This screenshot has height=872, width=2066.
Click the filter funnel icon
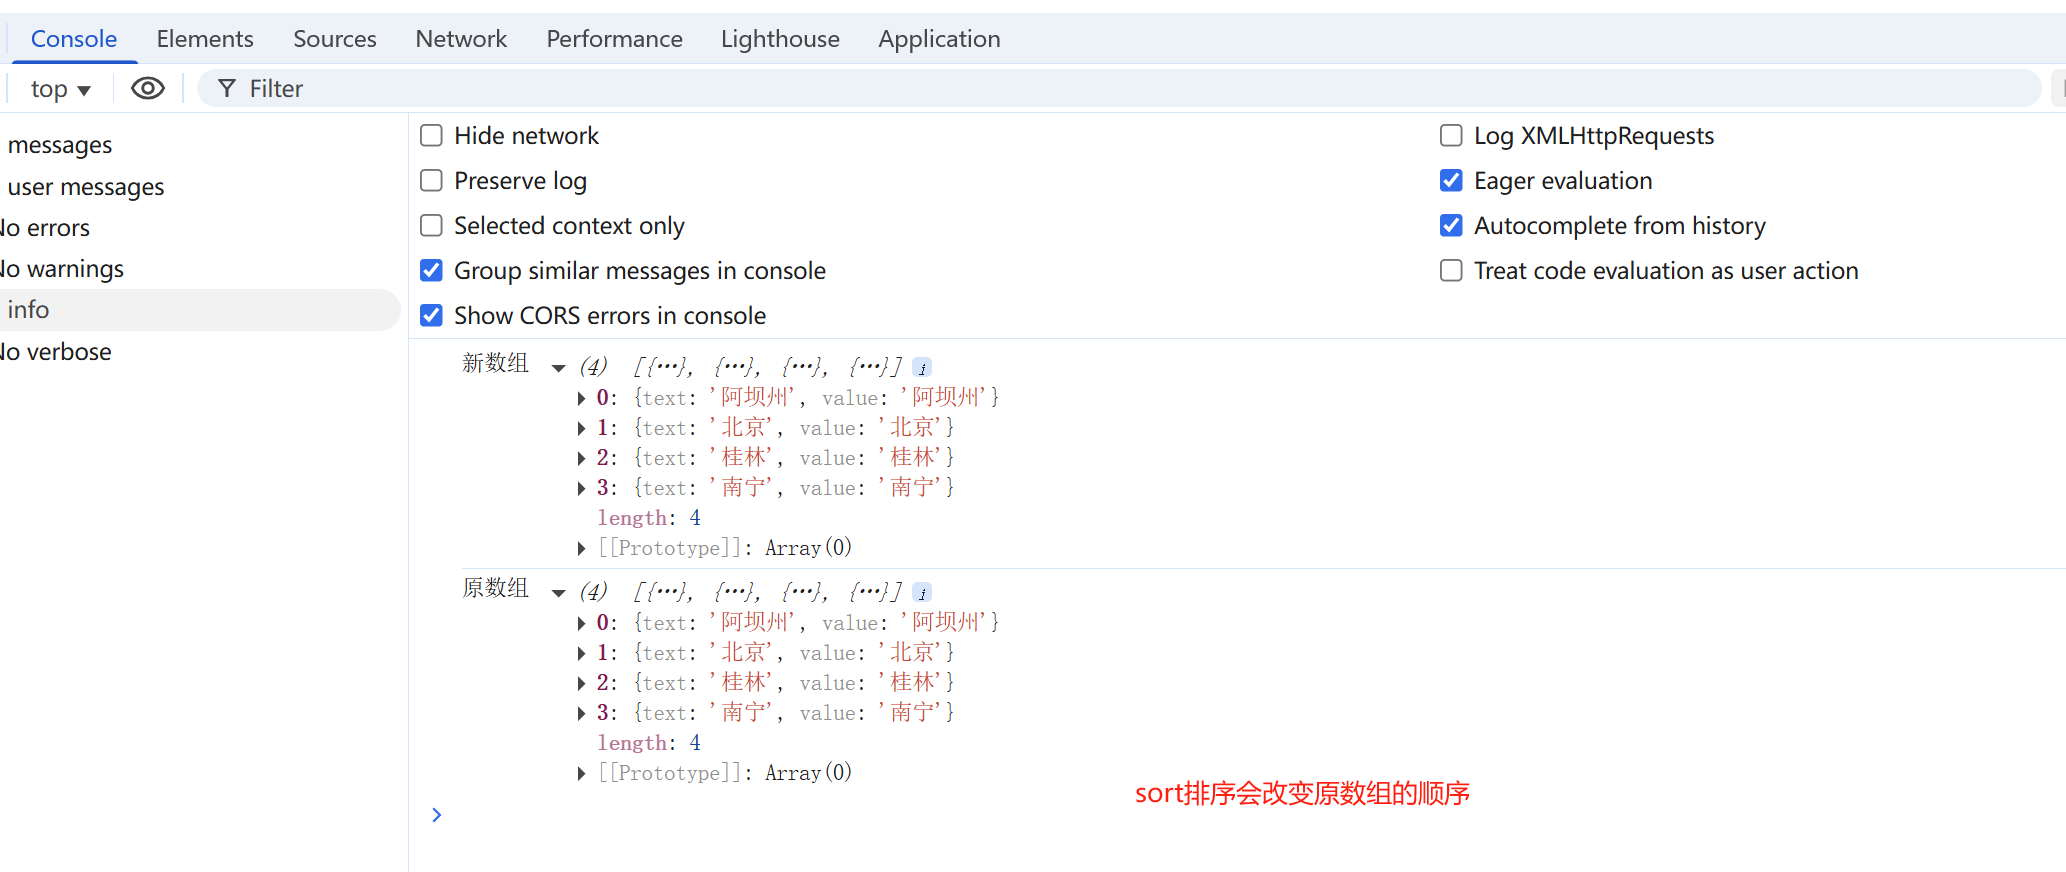pyautogui.click(x=227, y=89)
